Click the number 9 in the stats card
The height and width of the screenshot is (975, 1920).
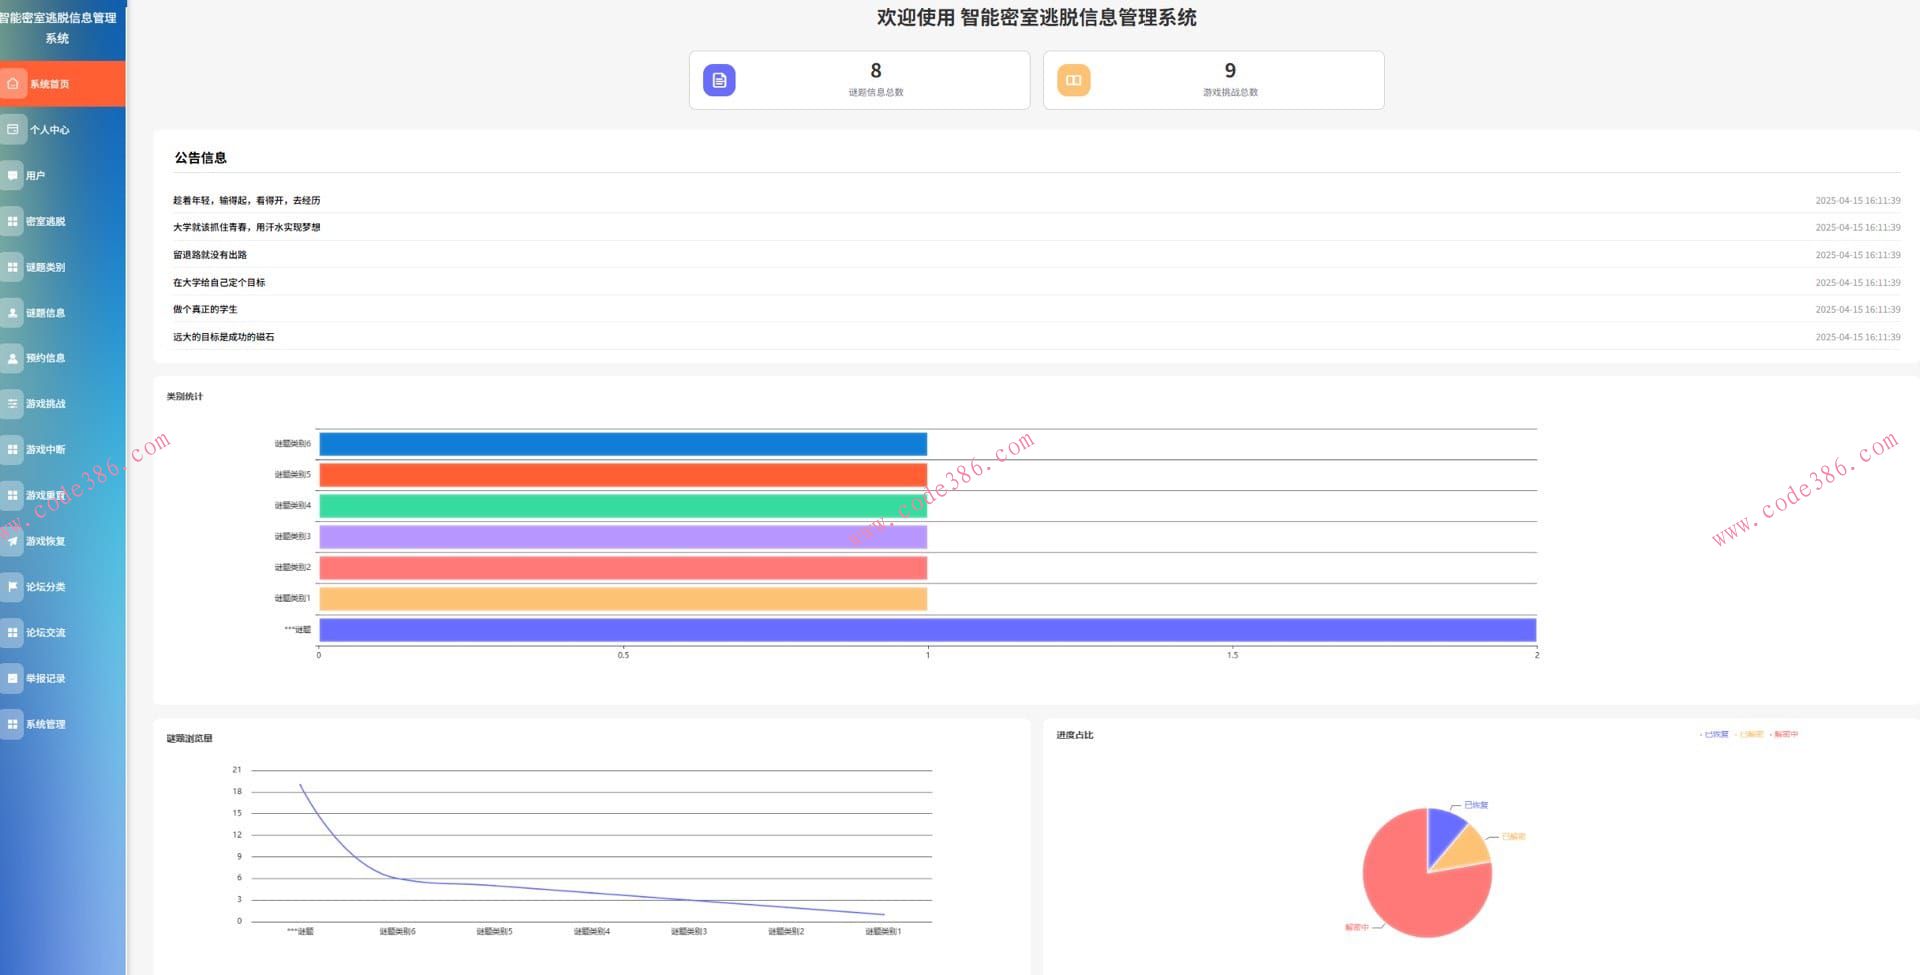1230,71
